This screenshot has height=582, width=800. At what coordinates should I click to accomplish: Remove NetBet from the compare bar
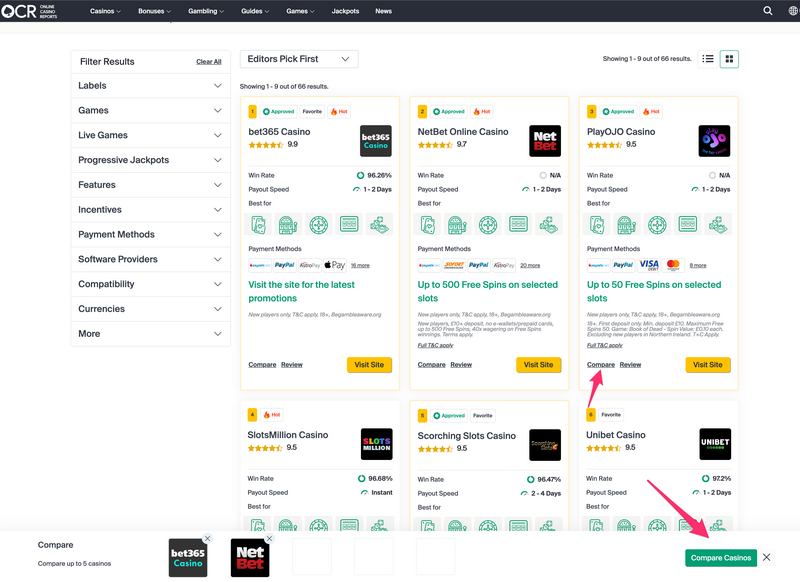(x=269, y=539)
